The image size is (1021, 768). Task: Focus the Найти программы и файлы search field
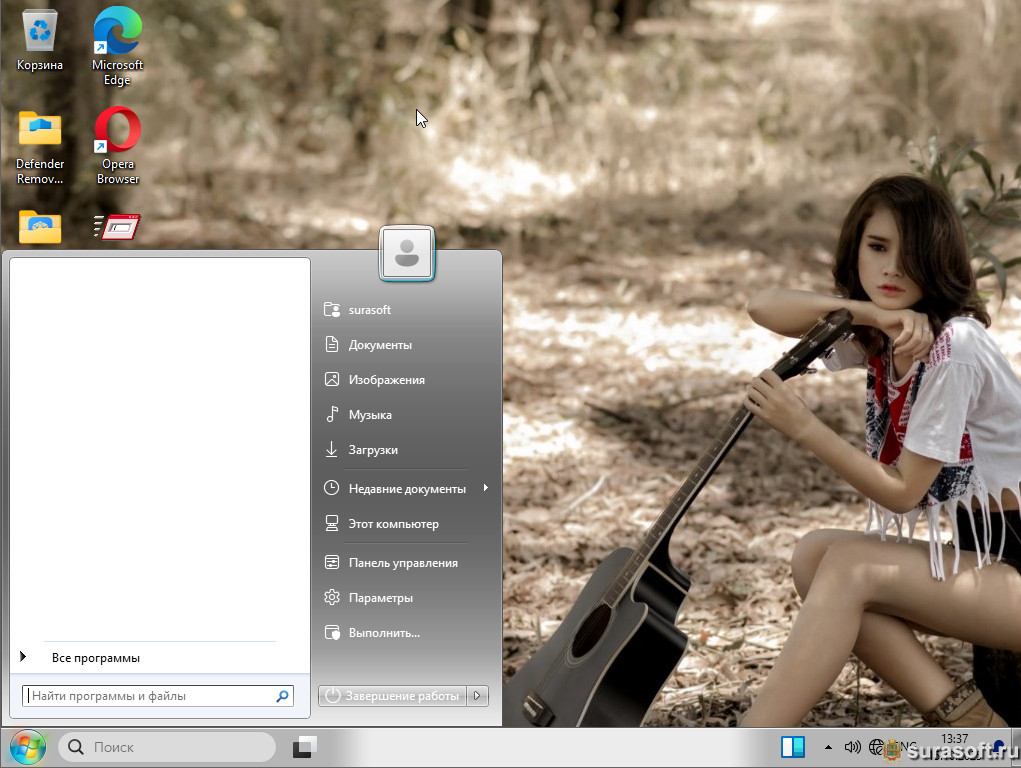pos(150,696)
